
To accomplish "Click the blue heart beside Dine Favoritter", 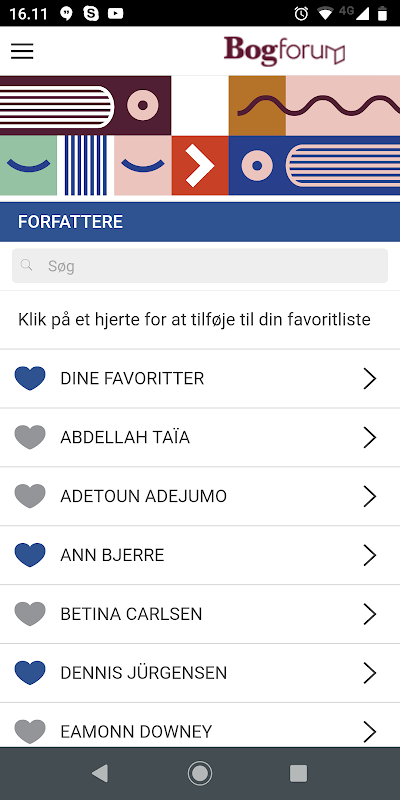I will coord(30,379).
